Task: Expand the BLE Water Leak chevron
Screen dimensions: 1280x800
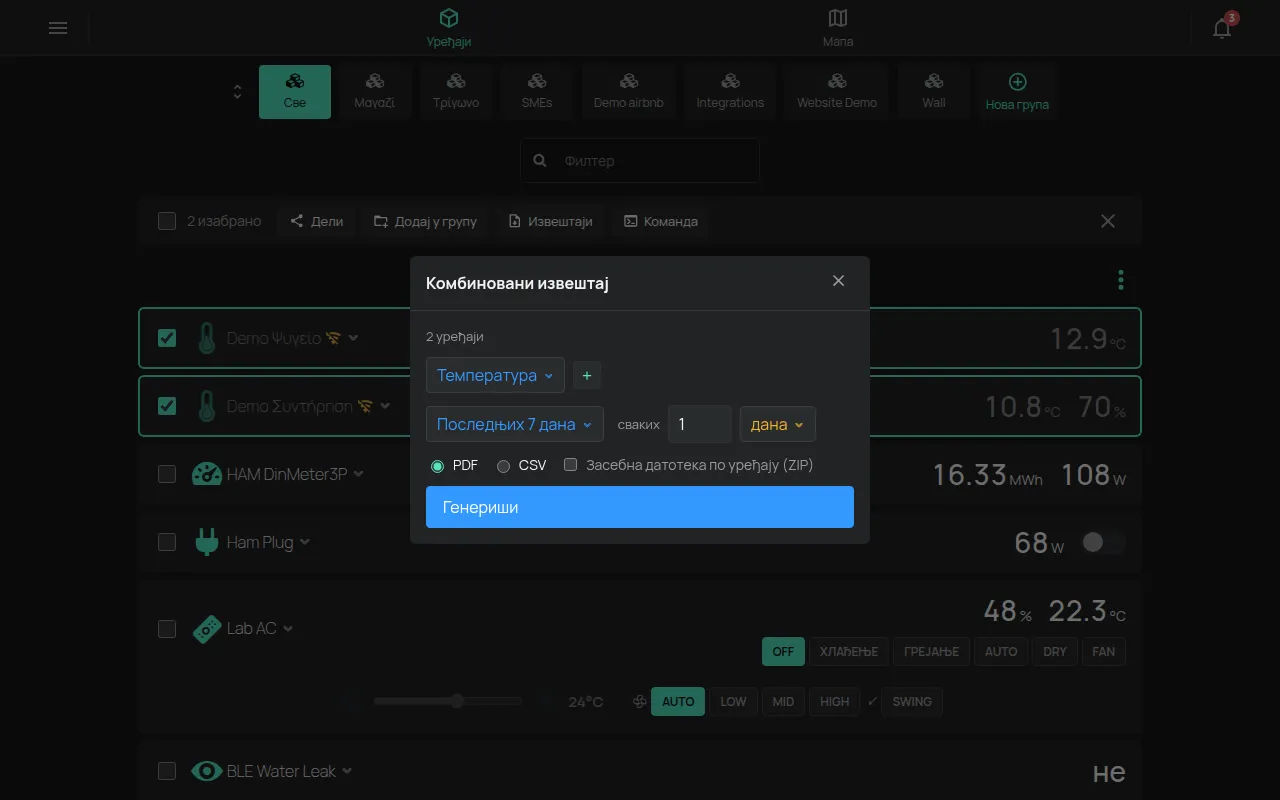Action: tap(347, 771)
